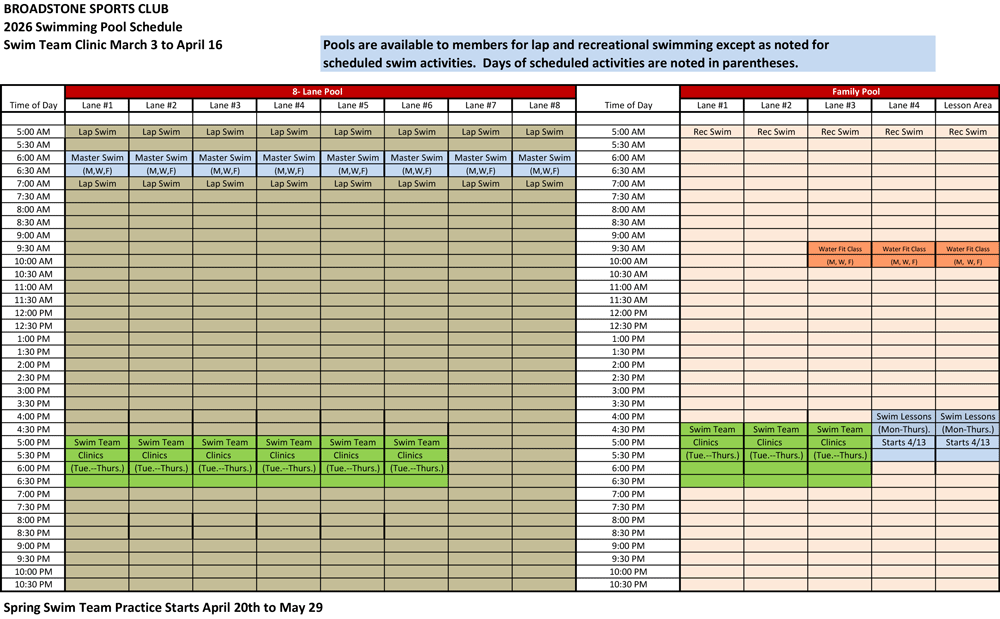
Task: Select the Lesson Area column header
Action: coord(967,105)
